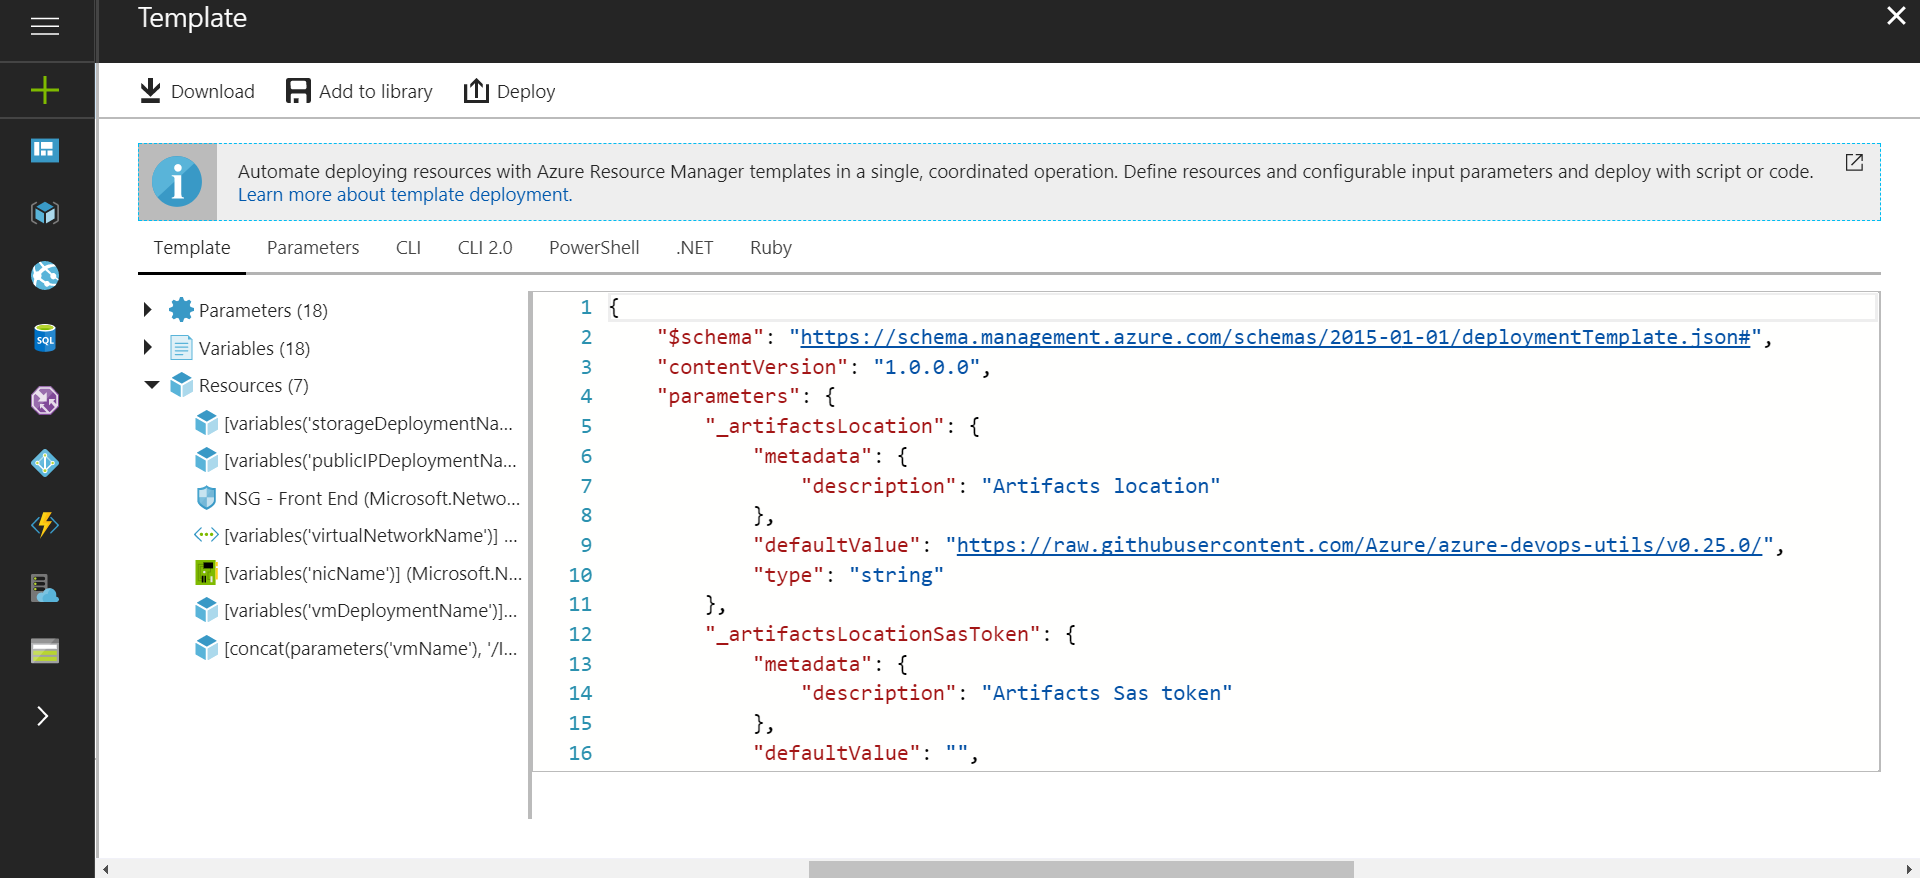Expand the Parameters (18) tree node

148,310
